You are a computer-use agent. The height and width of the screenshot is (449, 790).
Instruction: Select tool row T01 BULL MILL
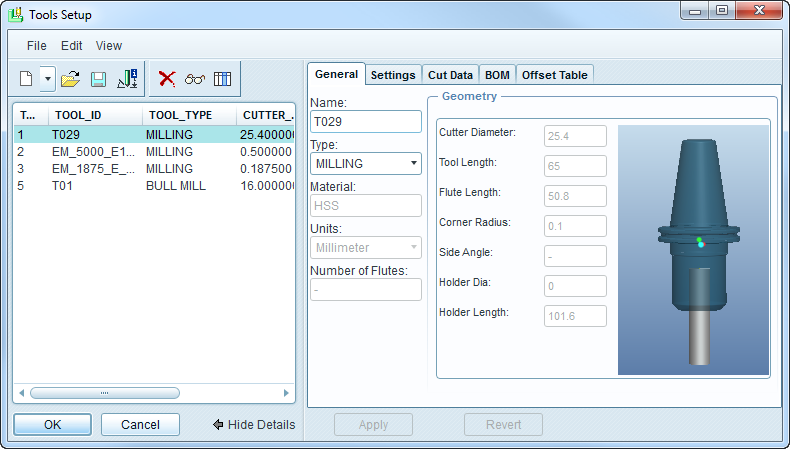pos(154,186)
